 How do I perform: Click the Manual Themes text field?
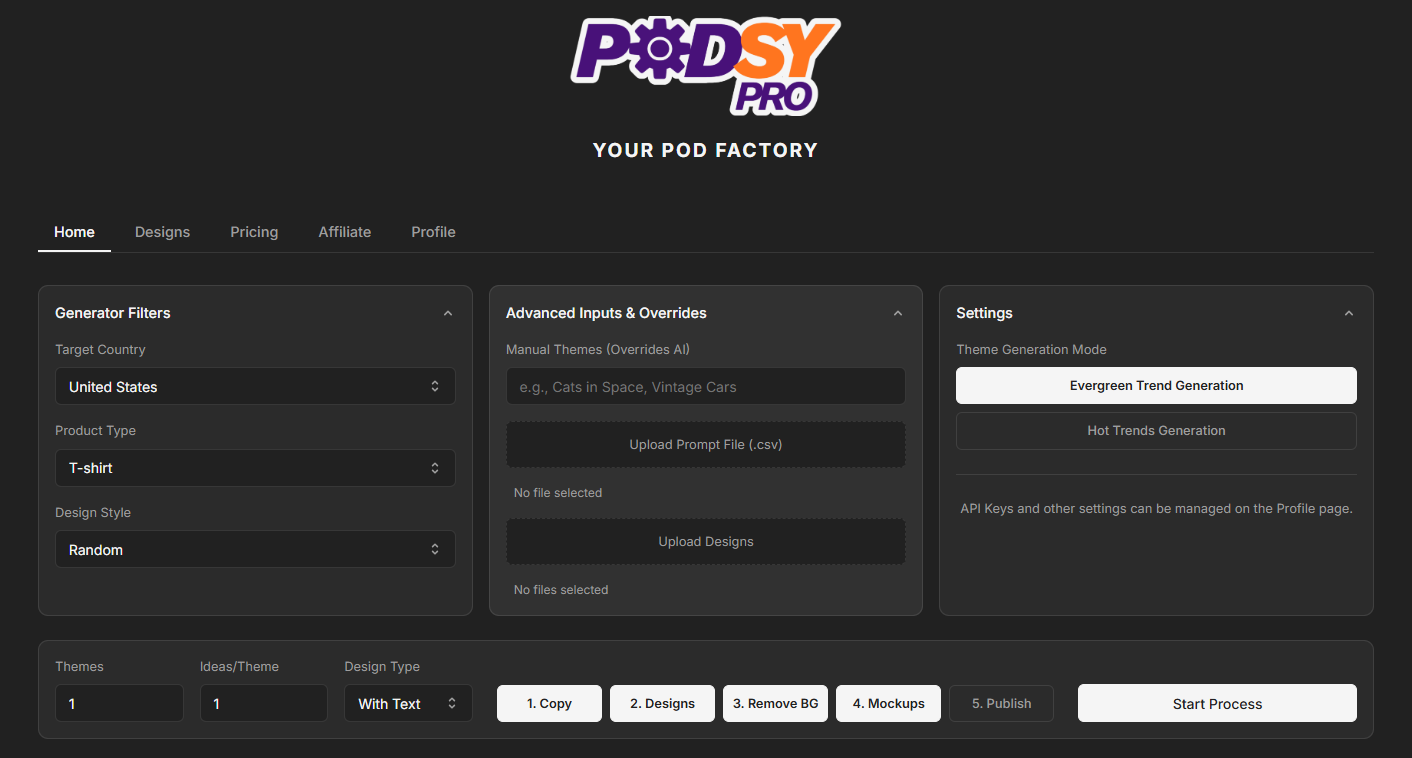point(705,386)
